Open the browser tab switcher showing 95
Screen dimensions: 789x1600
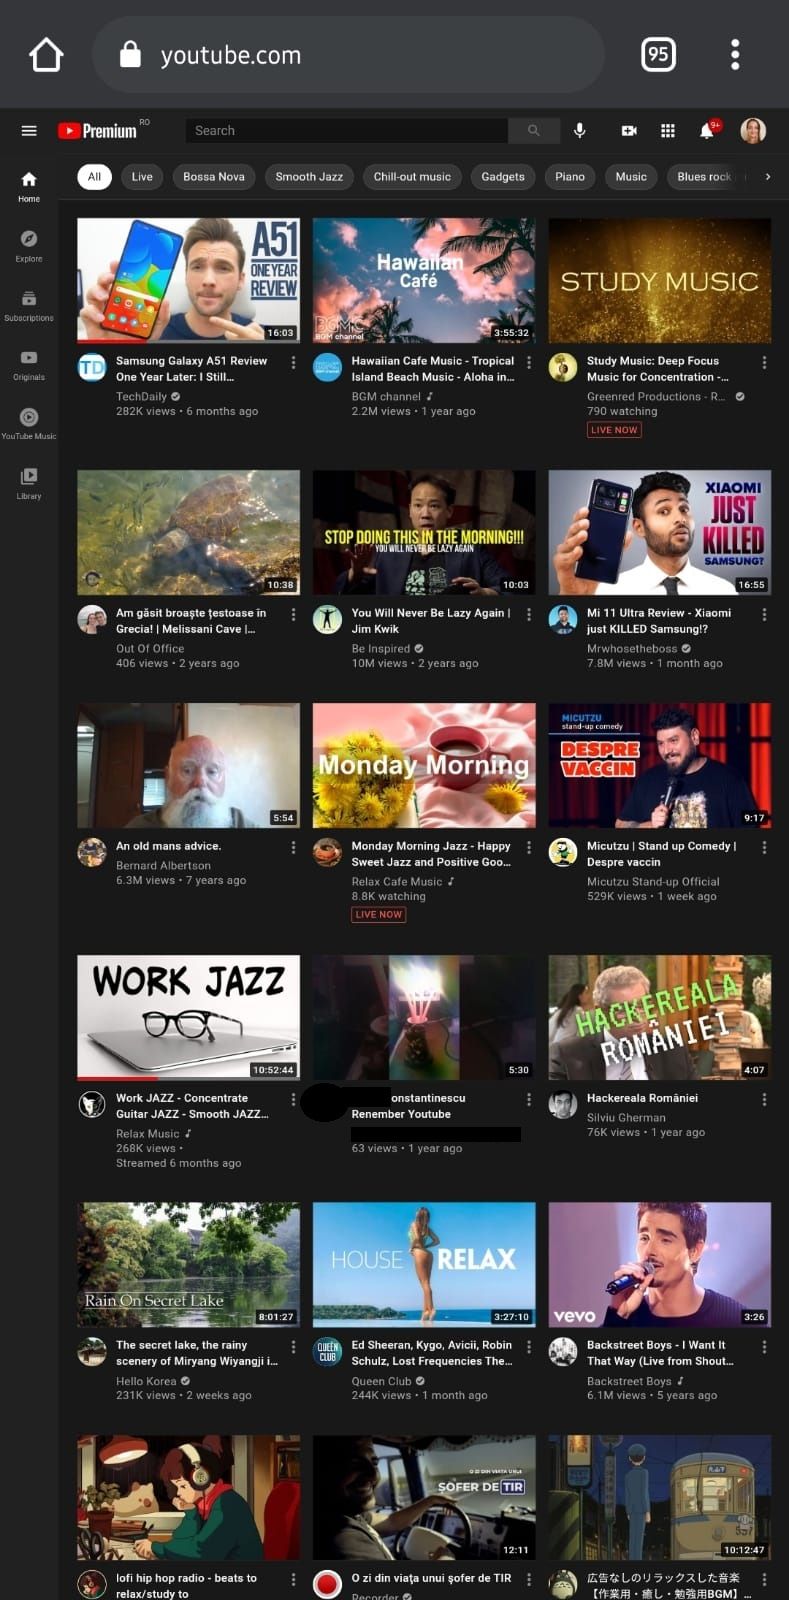click(658, 54)
